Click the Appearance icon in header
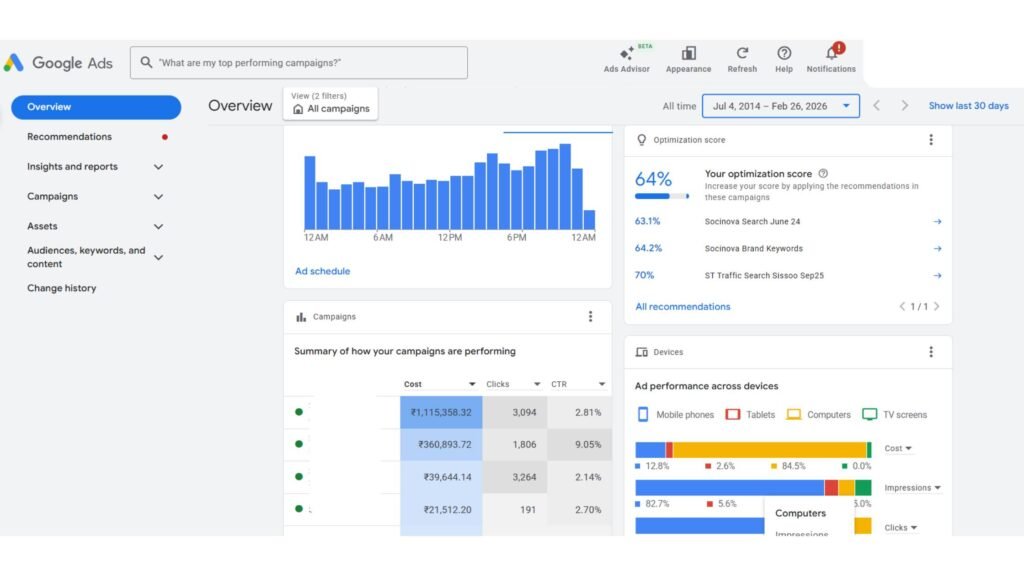This screenshot has height=576, width=1024. 688,55
